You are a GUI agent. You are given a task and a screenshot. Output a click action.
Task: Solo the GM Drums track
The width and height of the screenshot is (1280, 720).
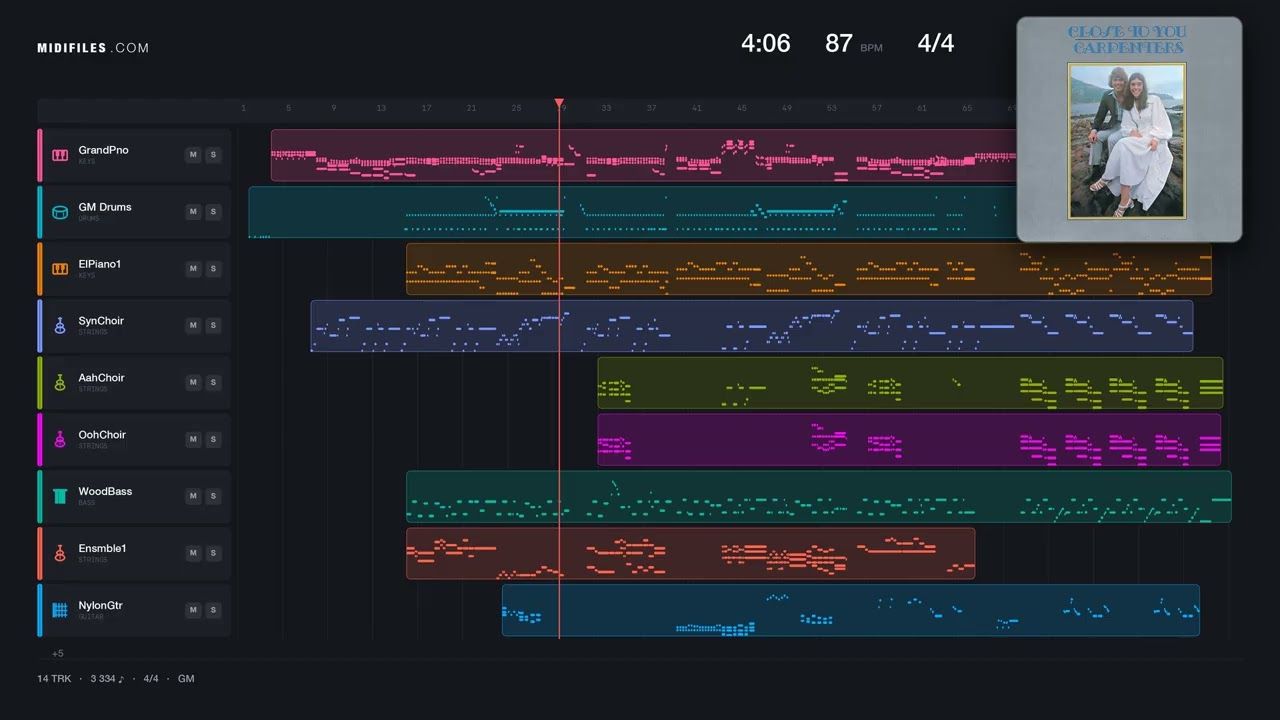point(213,212)
